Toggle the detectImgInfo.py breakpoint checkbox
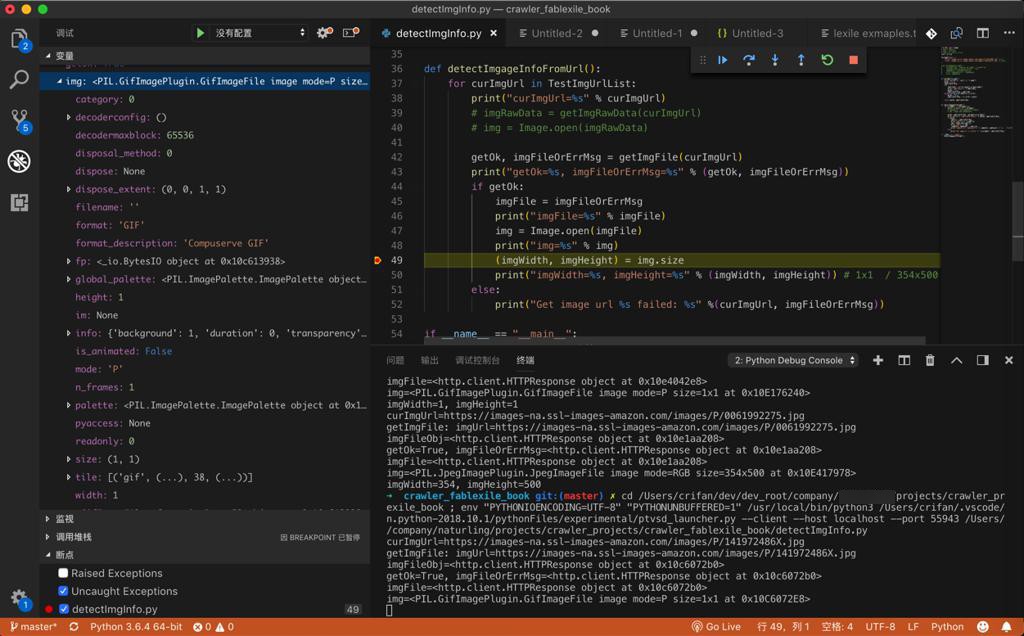Screen dimensions: 1024x636 click(64, 609)
